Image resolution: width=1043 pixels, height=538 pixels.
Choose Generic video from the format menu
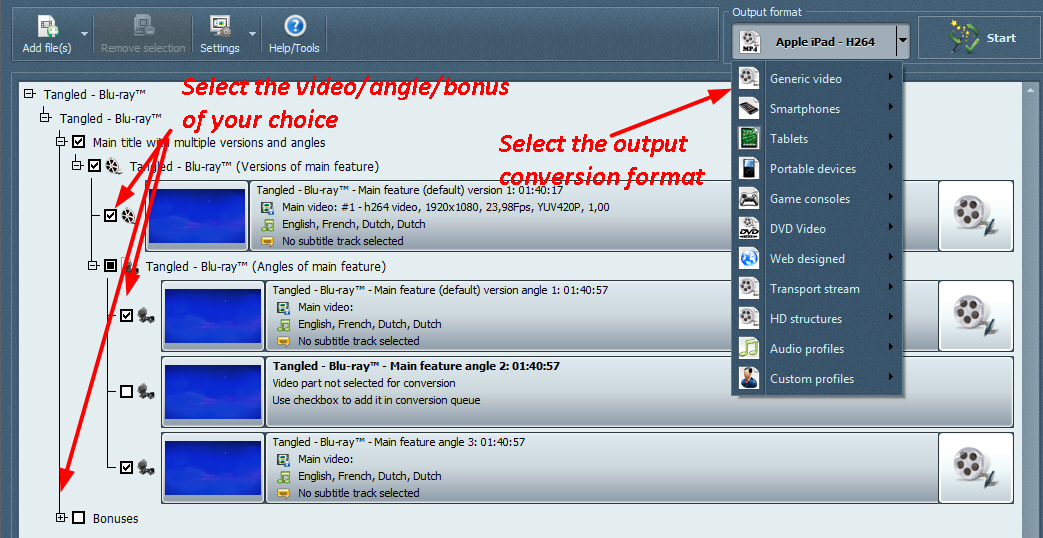point(817,78)
